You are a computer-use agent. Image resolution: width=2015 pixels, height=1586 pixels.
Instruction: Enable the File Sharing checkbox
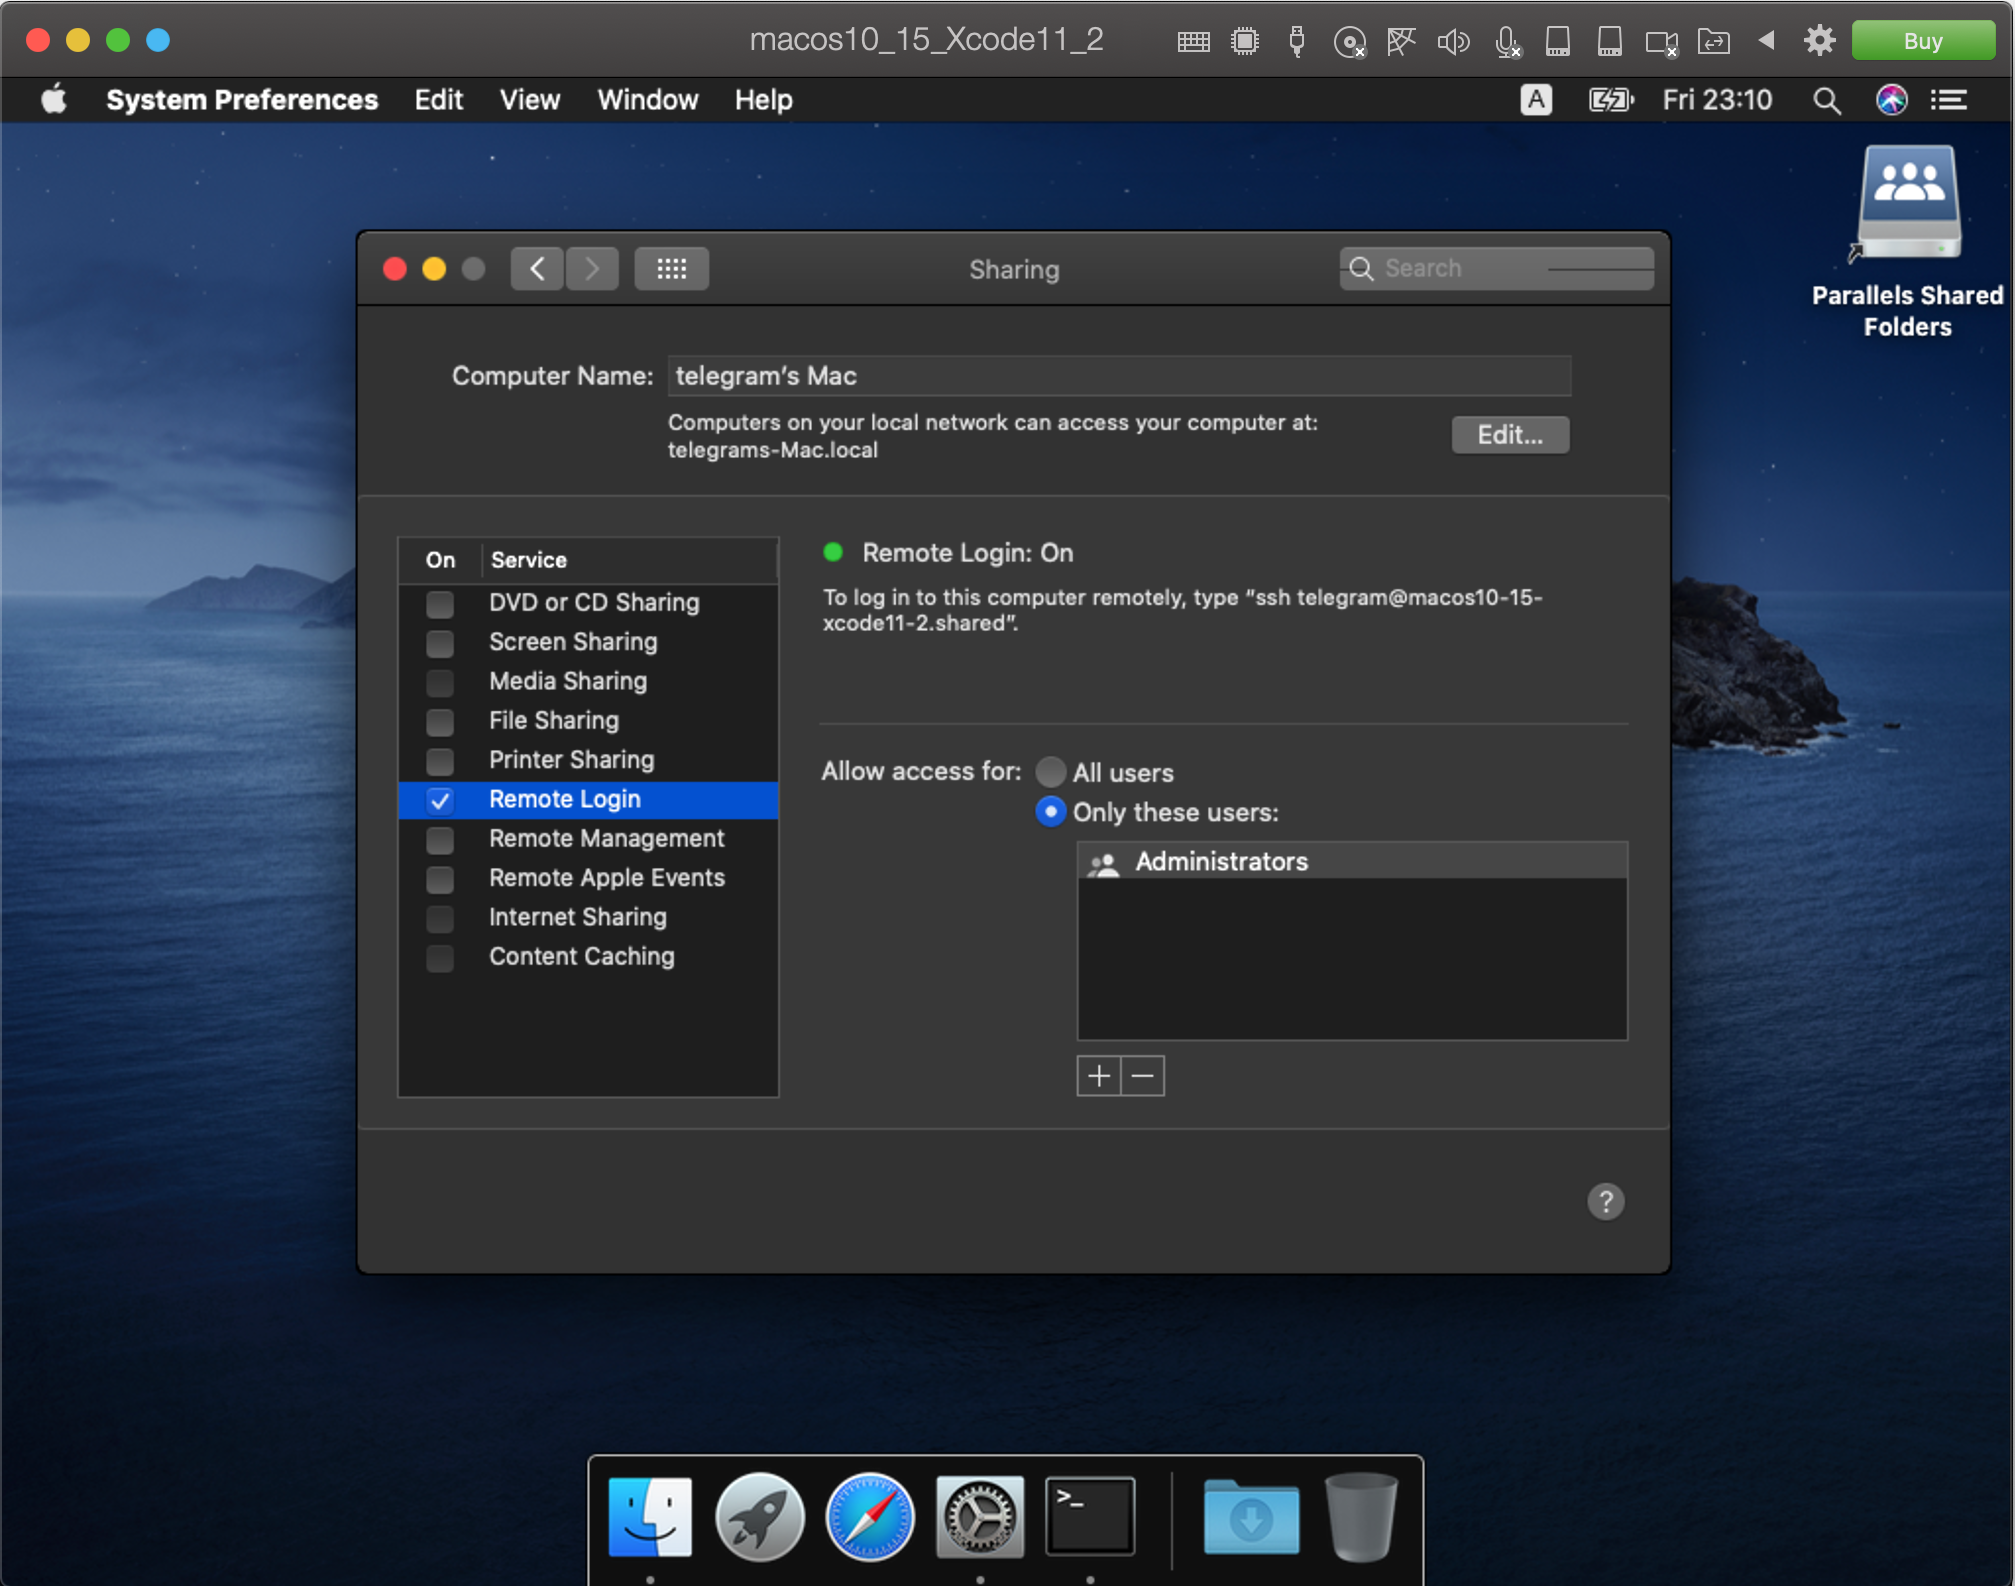pyautogui.click(x=440, y=722)
